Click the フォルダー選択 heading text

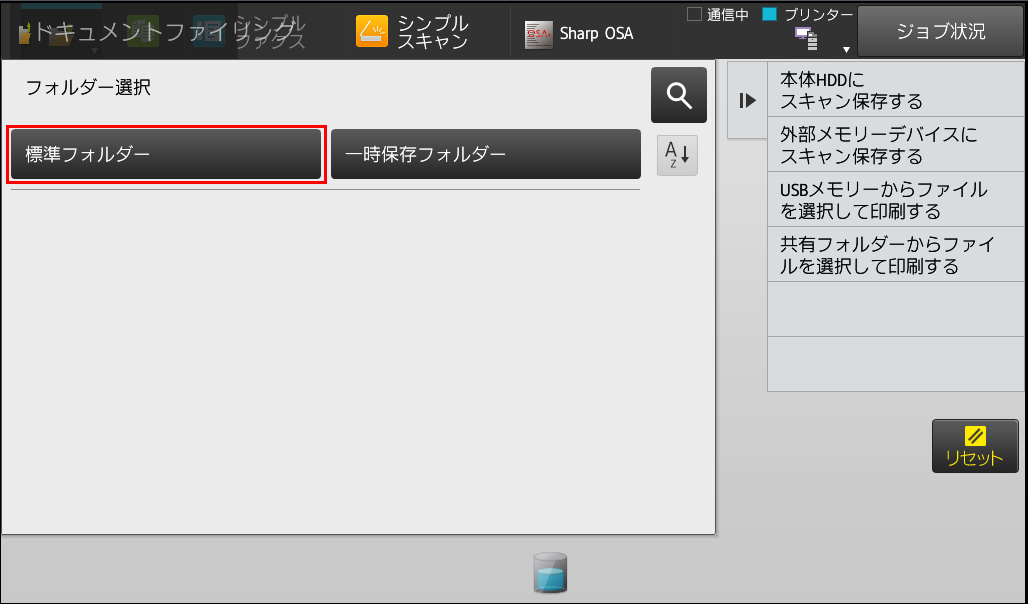click(x=88, y=87)
